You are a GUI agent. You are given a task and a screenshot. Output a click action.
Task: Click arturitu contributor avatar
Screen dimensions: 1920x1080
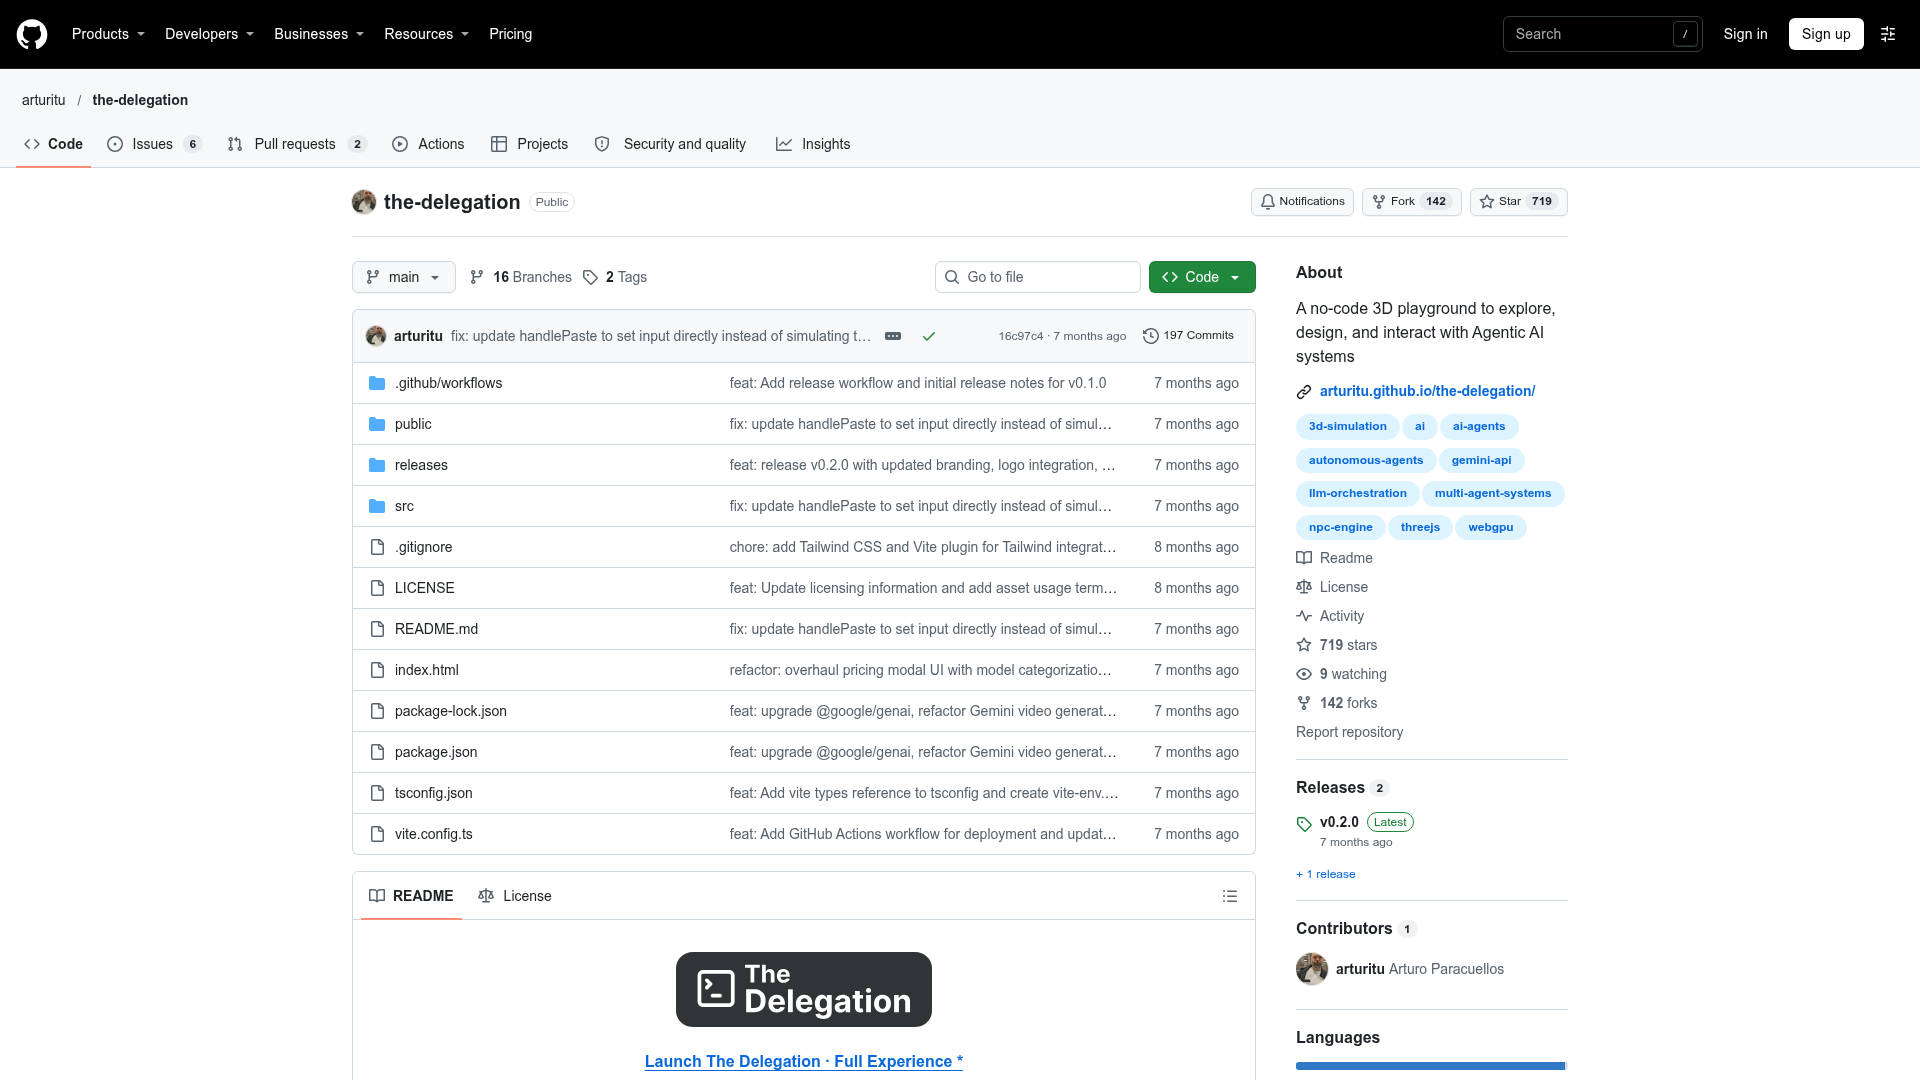(x=1312, y=969)
